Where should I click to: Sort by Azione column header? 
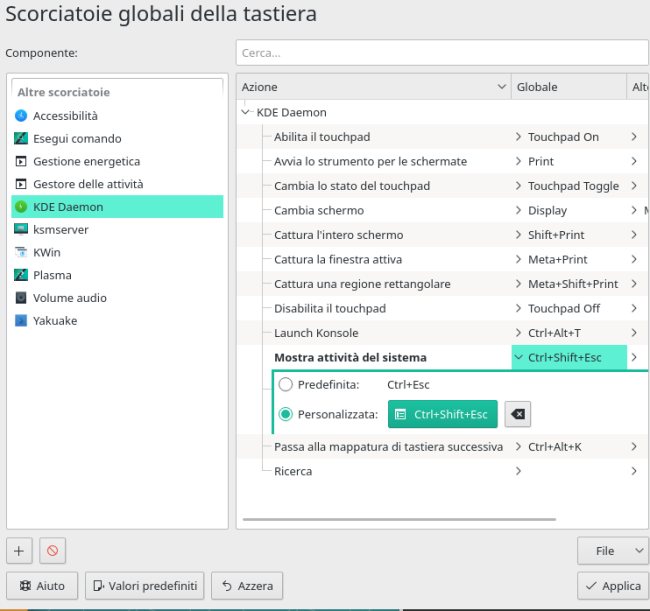(x=374, y=87)
